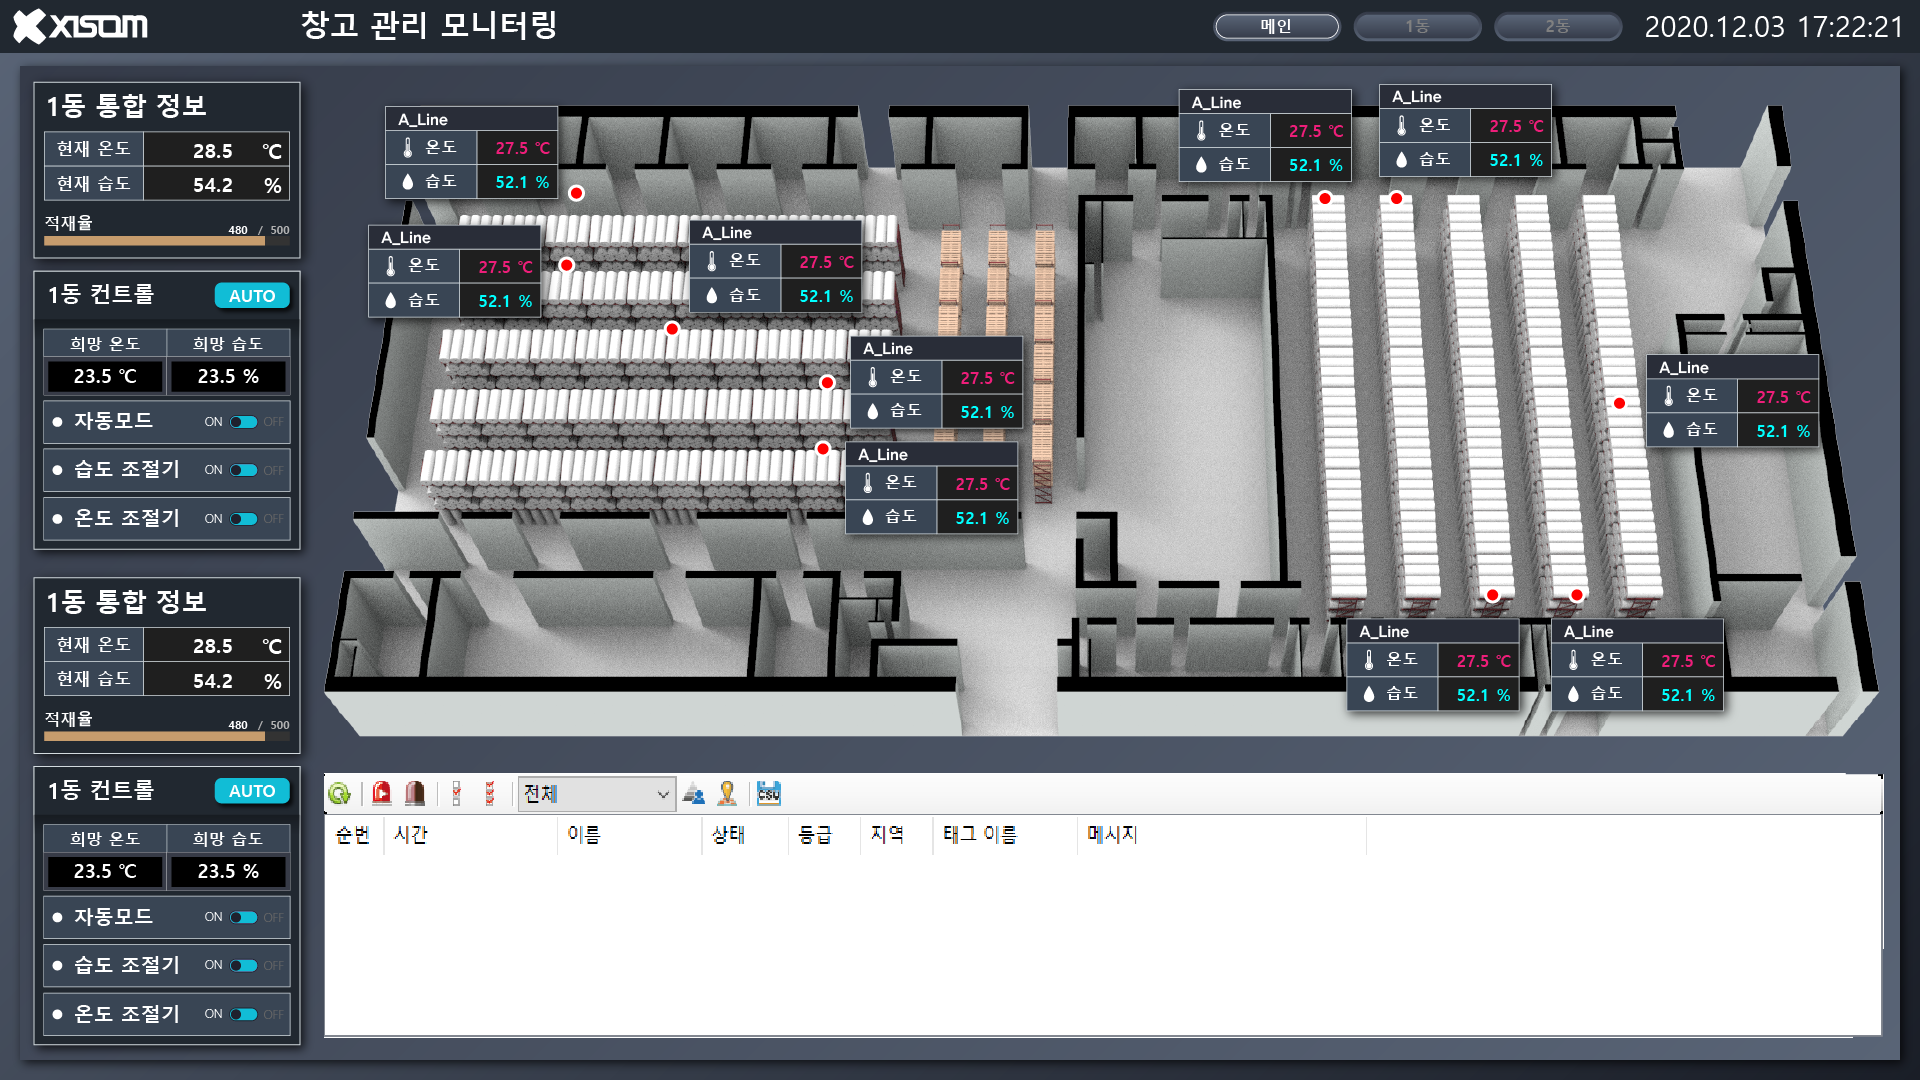Select the red alarm siren icon
The width and height of the screenshot is (1920, 1080).
[382, 793]
